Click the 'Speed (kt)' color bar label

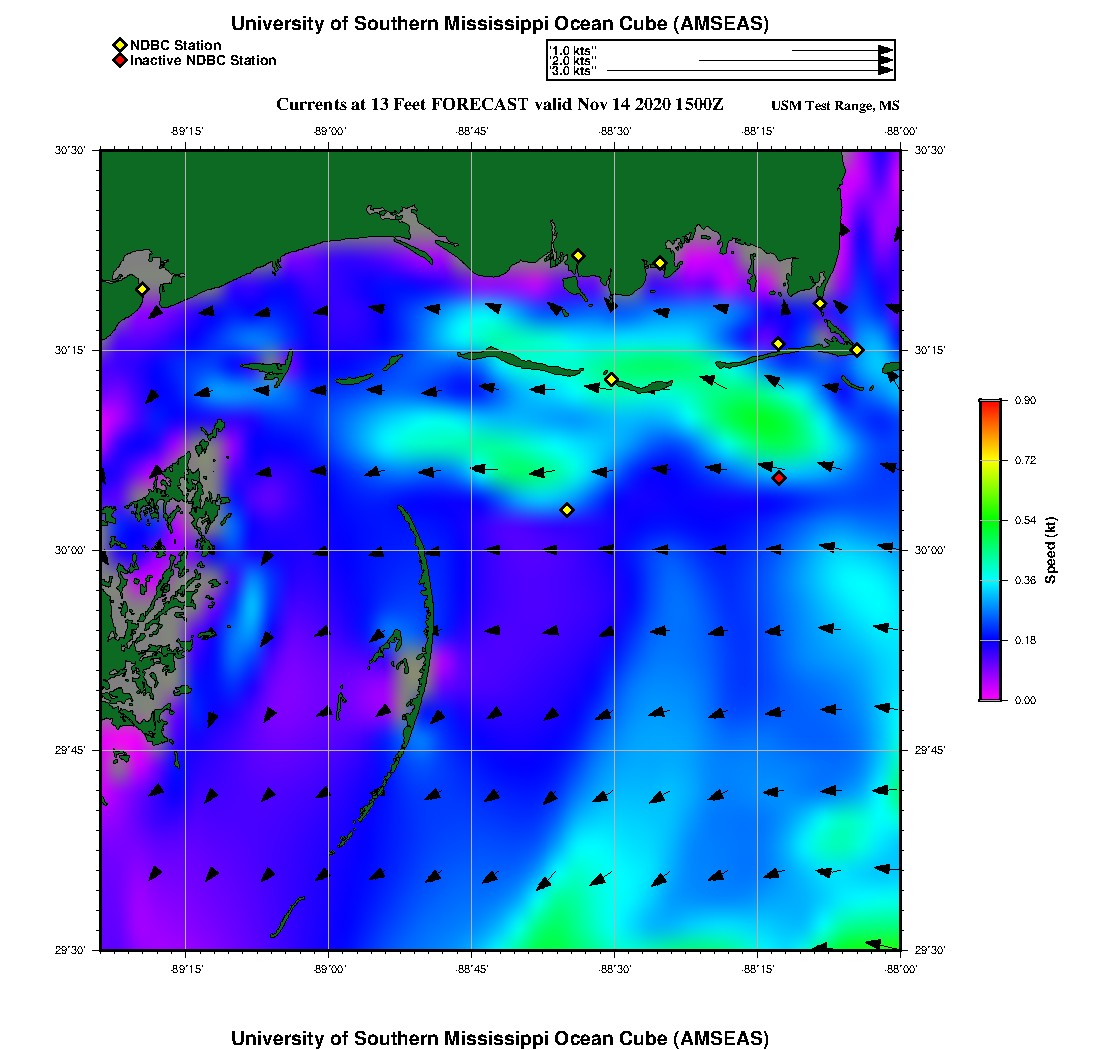pyautogui.click(x=1050, y=550)
